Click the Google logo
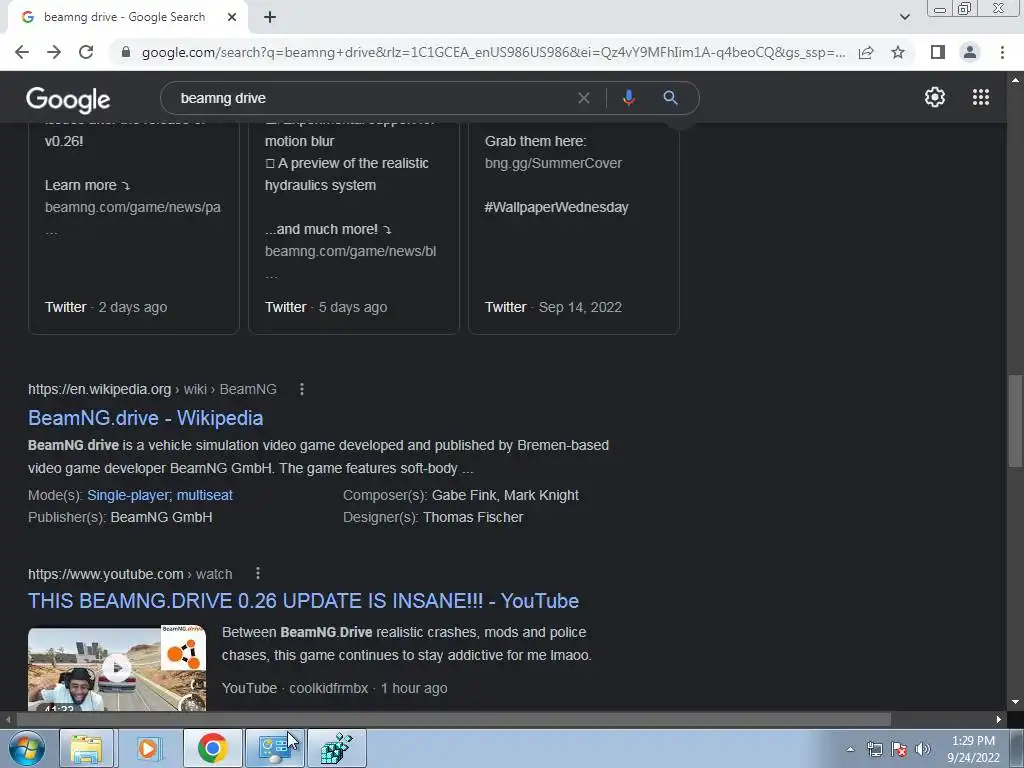The height and width of the screenshot is (768, 1024). tap(68, 99)
